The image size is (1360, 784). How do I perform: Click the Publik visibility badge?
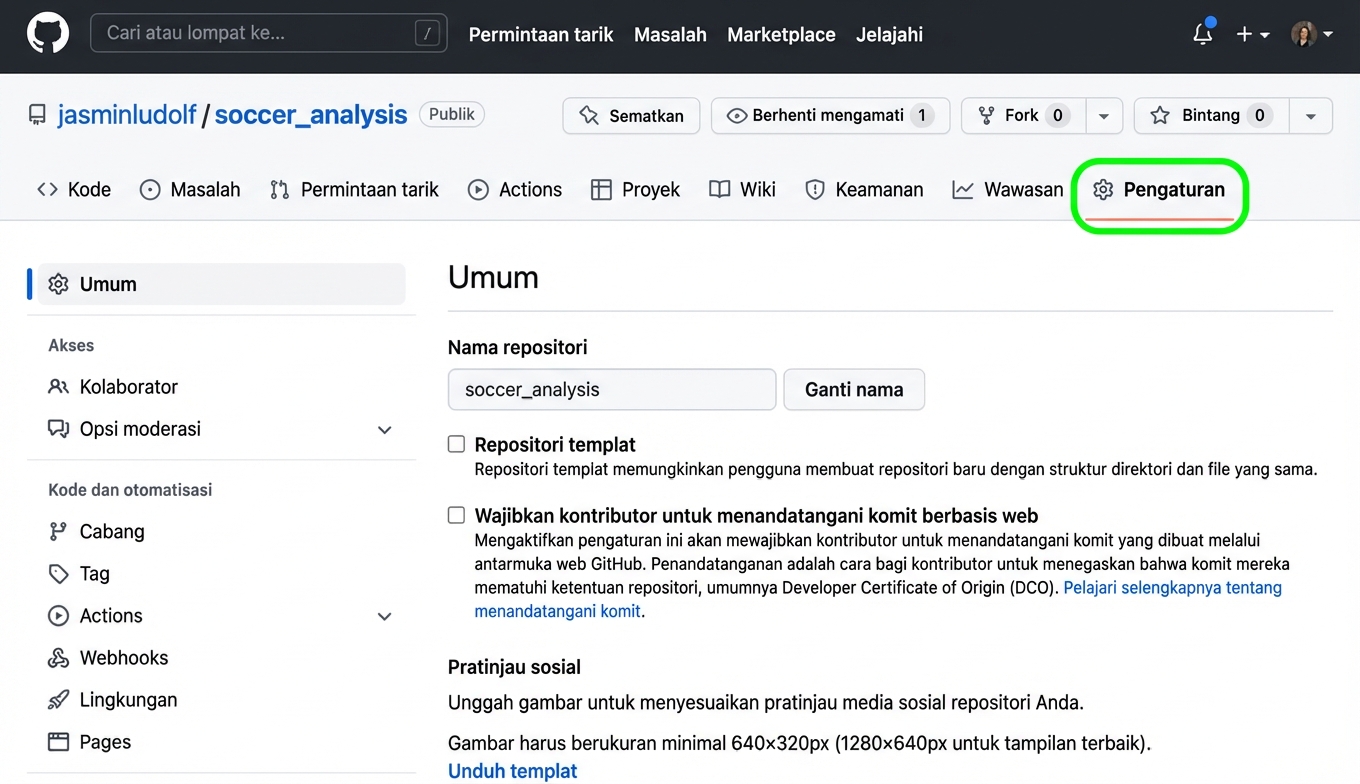click(452, 114)
